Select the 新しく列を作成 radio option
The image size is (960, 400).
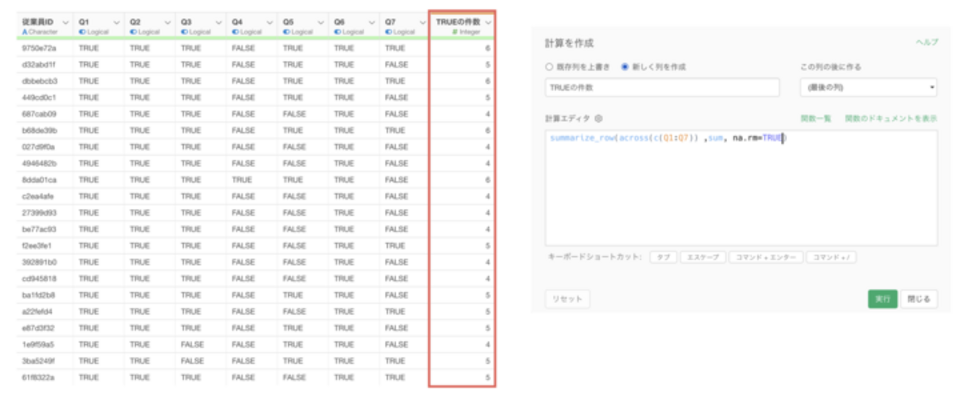coord(625,67)
